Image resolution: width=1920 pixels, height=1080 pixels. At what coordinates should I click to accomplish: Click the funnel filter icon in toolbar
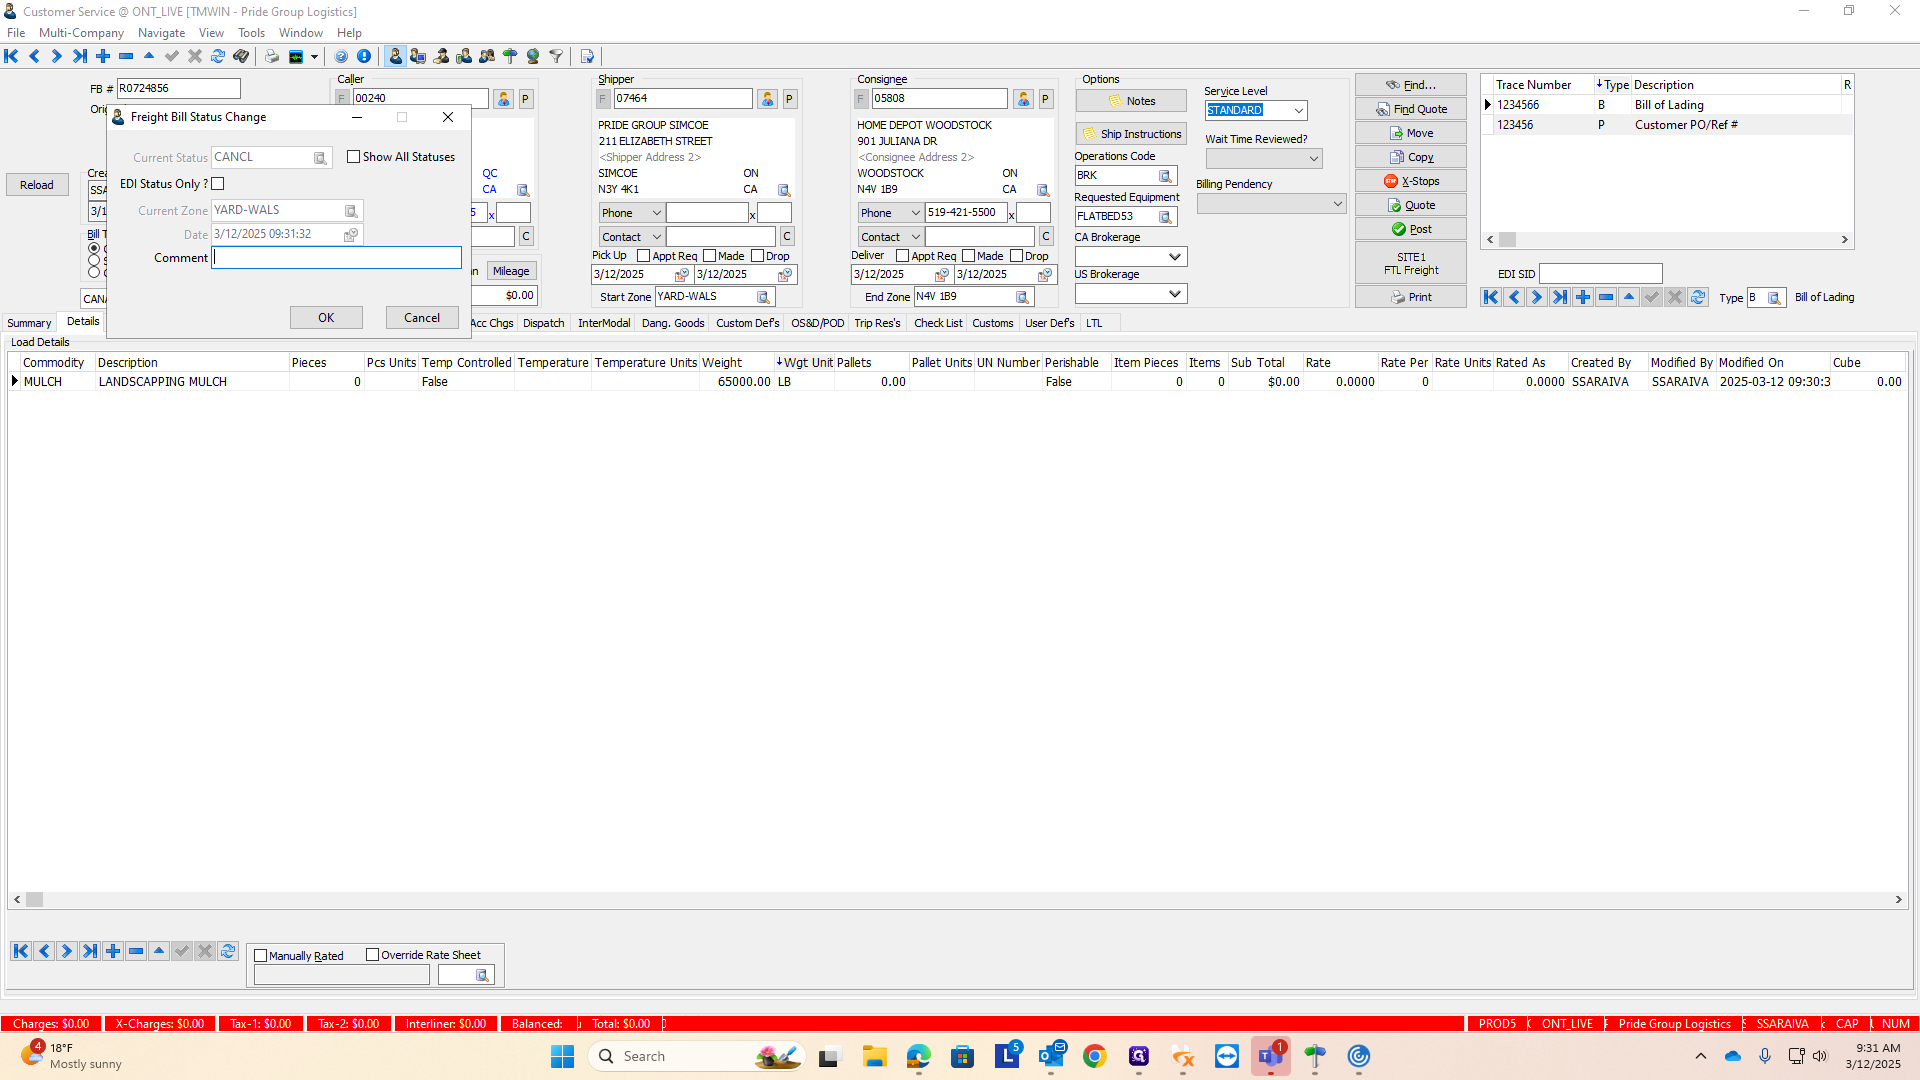point(556,57)
